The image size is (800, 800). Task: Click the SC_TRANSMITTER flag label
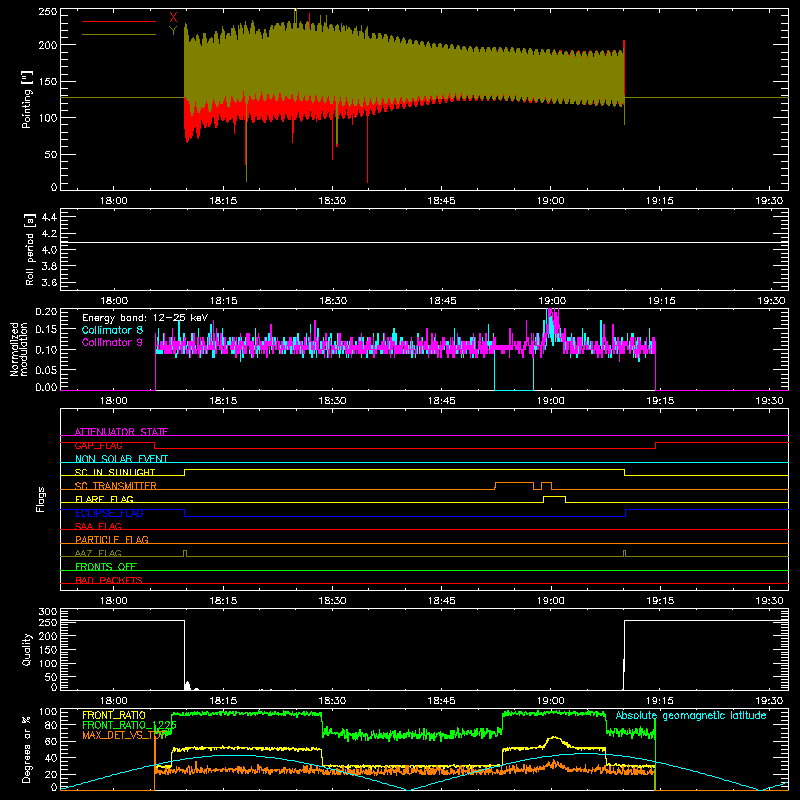(116, 486)
